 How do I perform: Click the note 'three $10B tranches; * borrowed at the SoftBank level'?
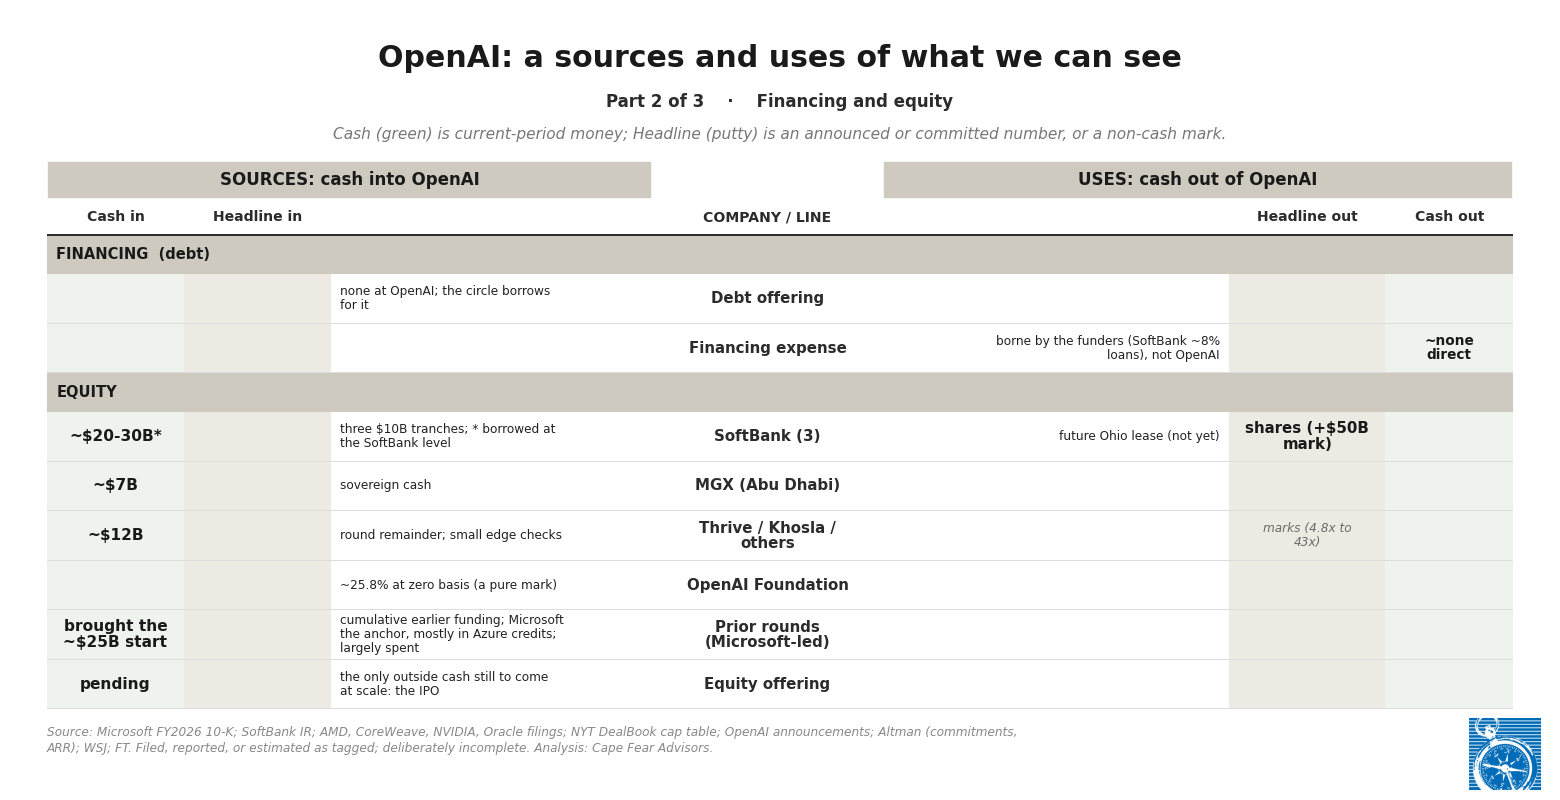coord(448,437)
